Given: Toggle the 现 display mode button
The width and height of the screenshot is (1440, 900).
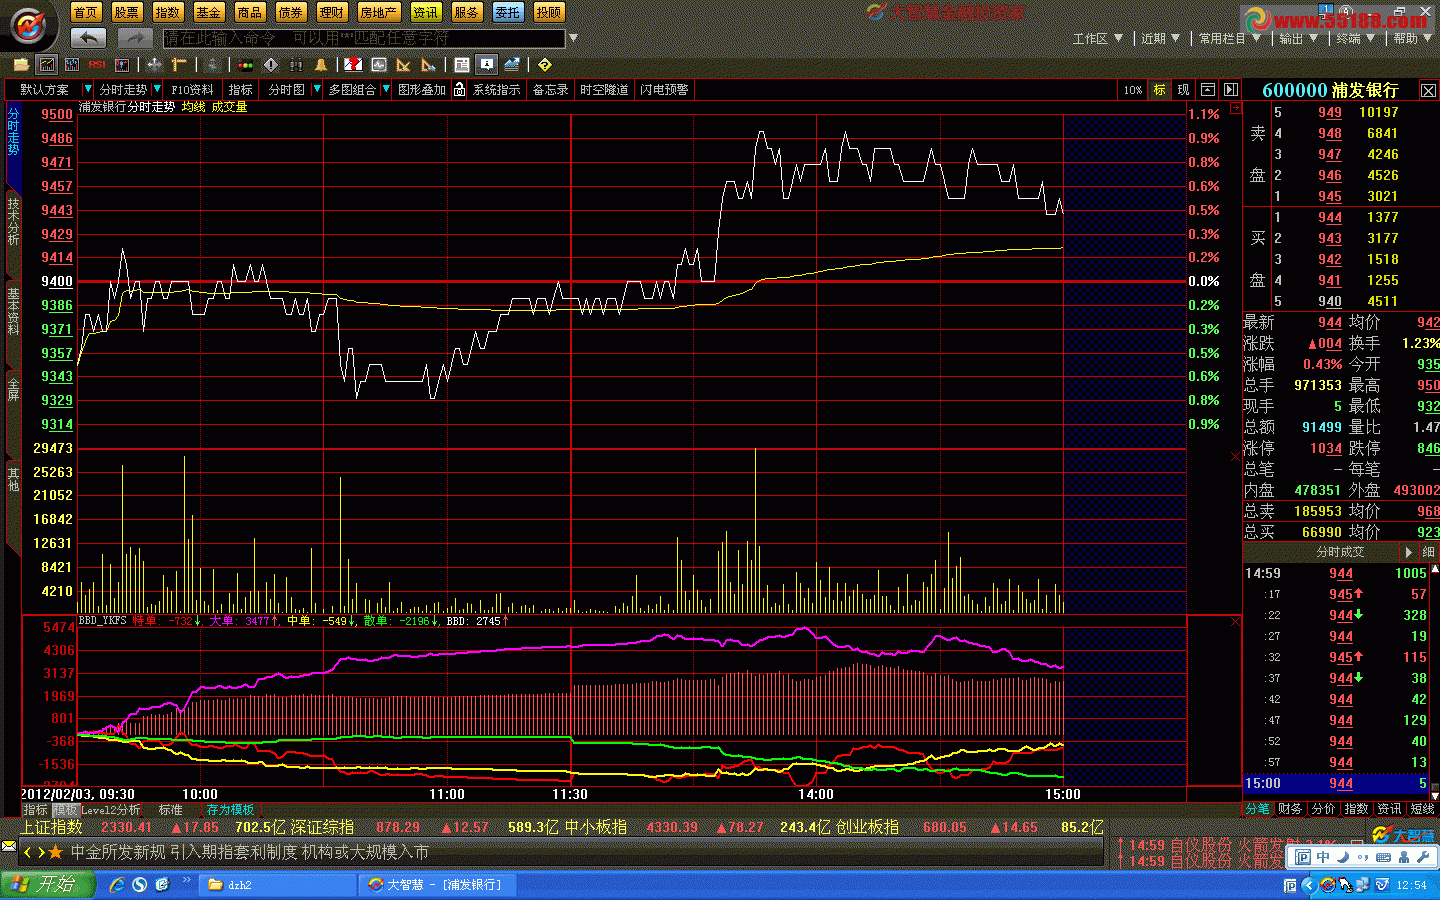Looking at the screenshot, I should click(x=1183, y=89).
